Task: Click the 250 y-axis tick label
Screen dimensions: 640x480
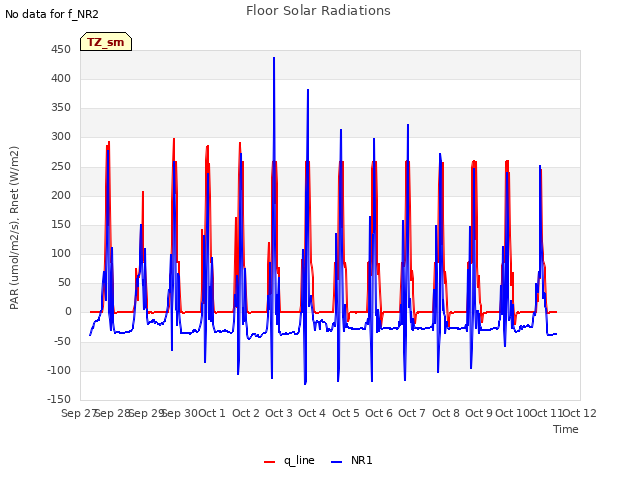Action: (61, 167)
